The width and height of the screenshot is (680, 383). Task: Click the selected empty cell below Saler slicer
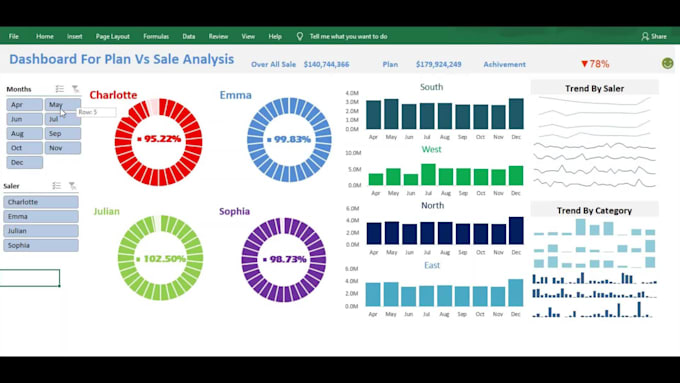click(29, 278)
